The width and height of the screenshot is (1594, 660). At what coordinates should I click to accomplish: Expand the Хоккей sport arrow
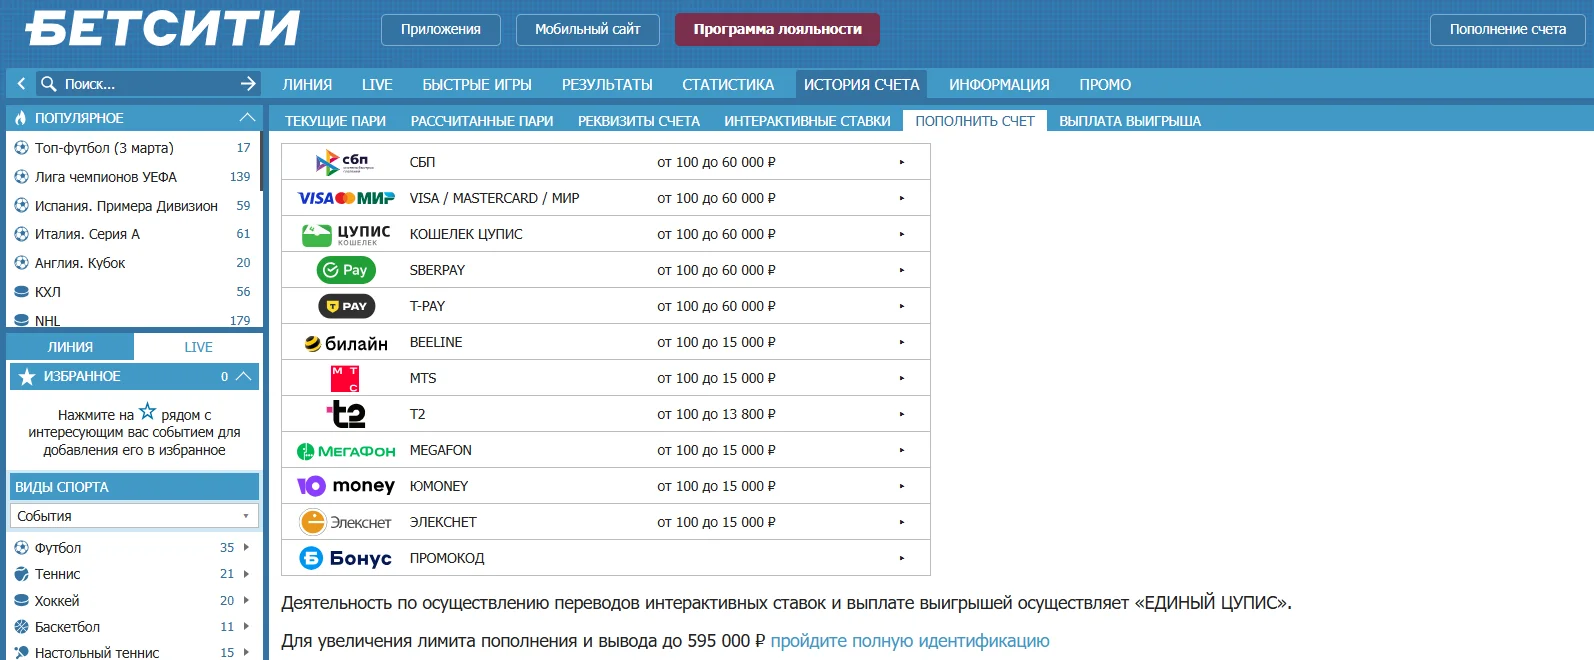pos(246,601)
